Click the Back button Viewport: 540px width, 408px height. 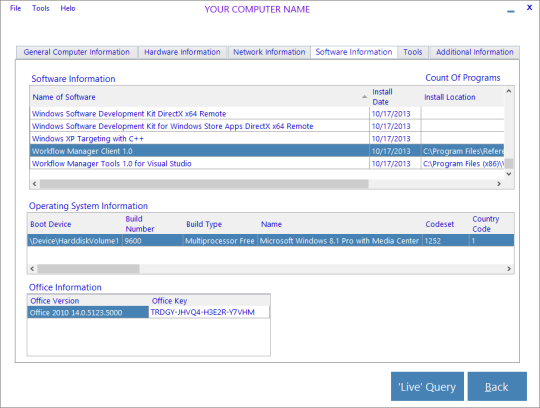point(497,386)
